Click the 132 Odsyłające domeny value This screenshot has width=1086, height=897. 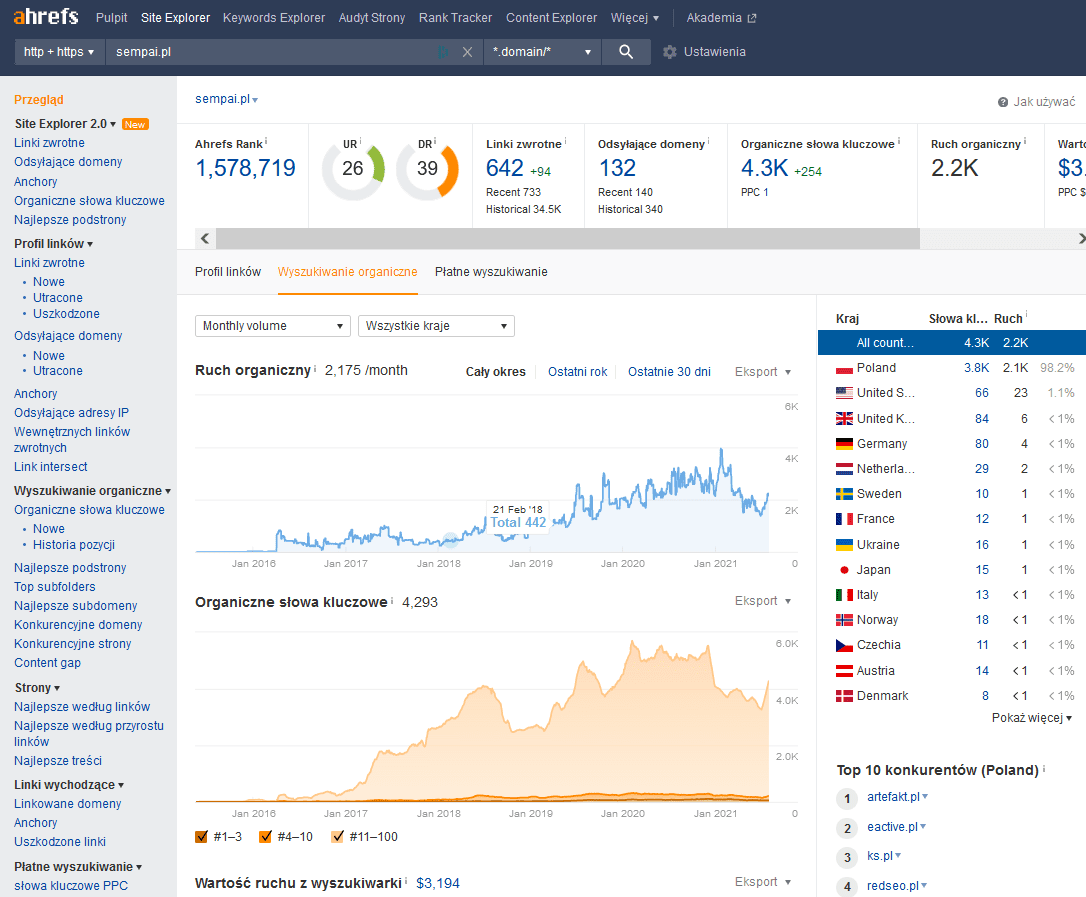point(616,168)
